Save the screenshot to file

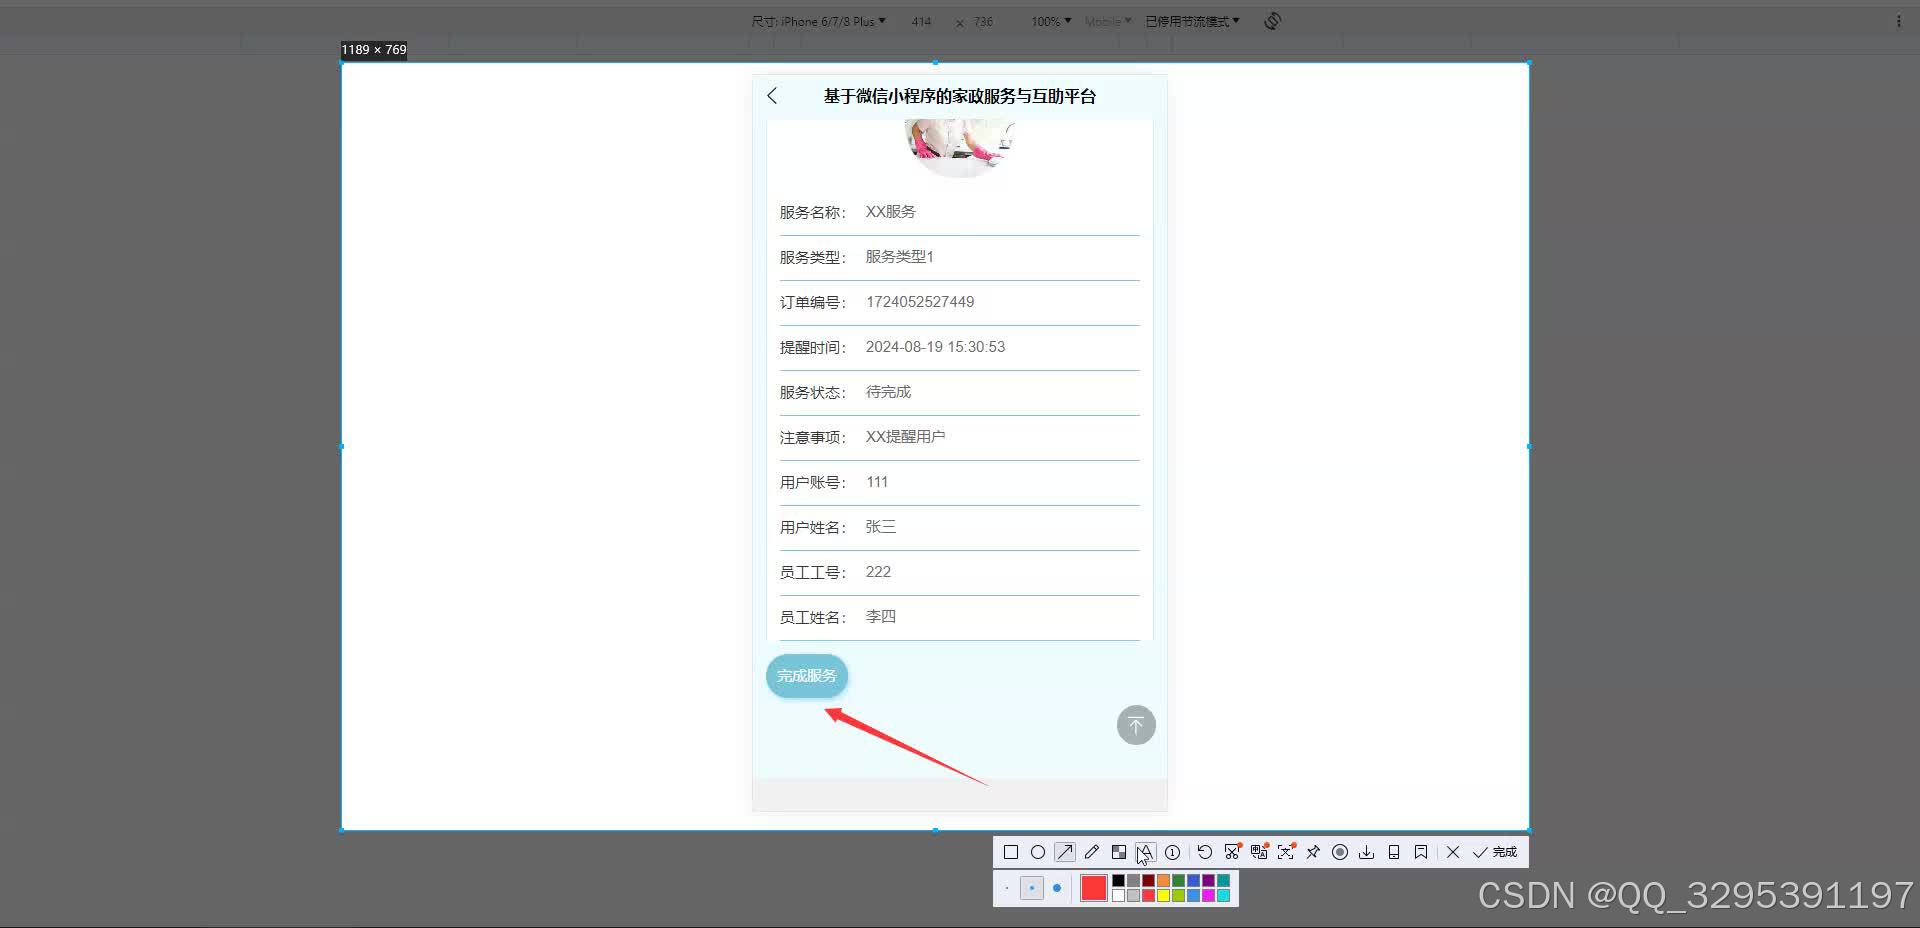1367,852
